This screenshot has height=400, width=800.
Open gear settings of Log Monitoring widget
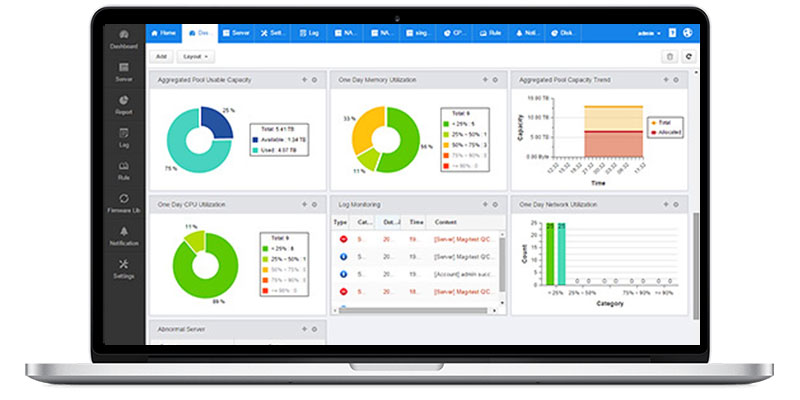(x=495, y=205)
